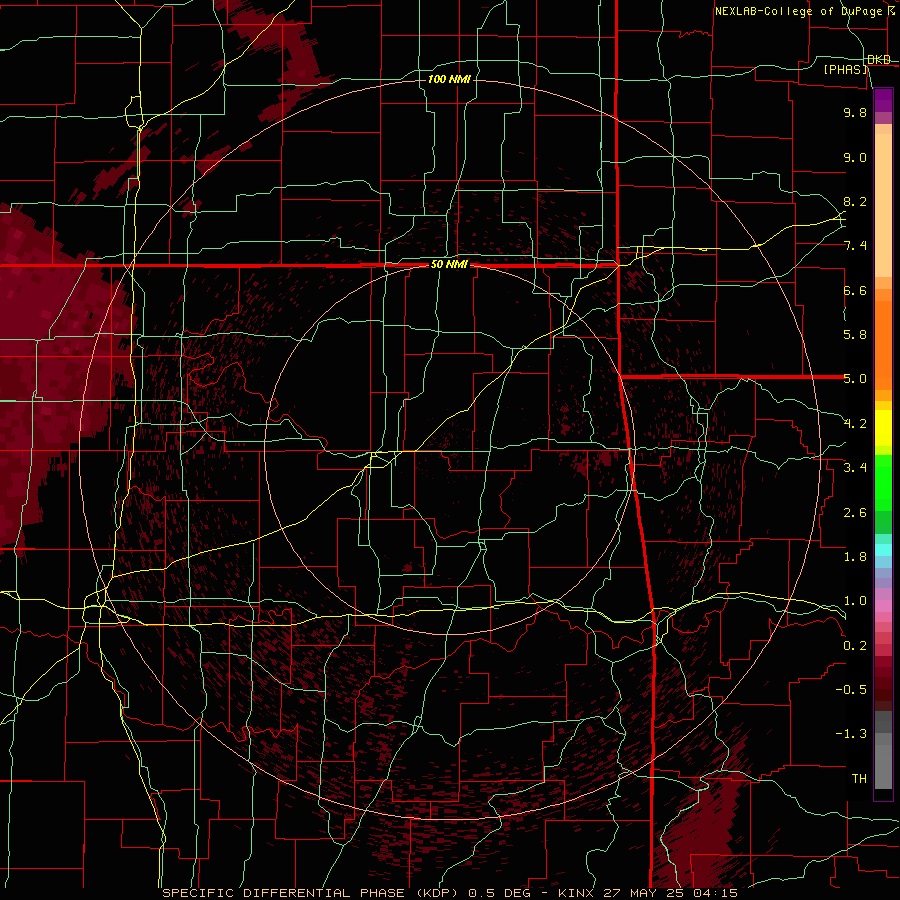Click the KINX radar site identifier

point(577,893)
